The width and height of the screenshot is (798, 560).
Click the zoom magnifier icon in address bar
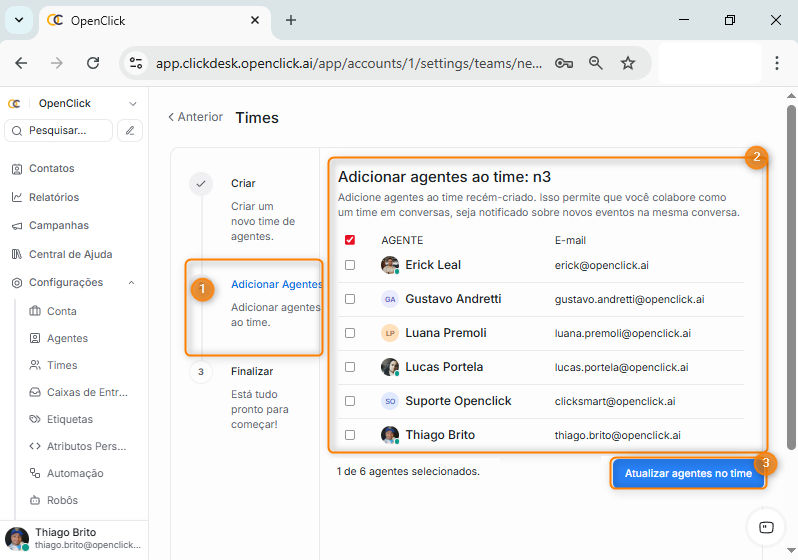pos(596,63)
